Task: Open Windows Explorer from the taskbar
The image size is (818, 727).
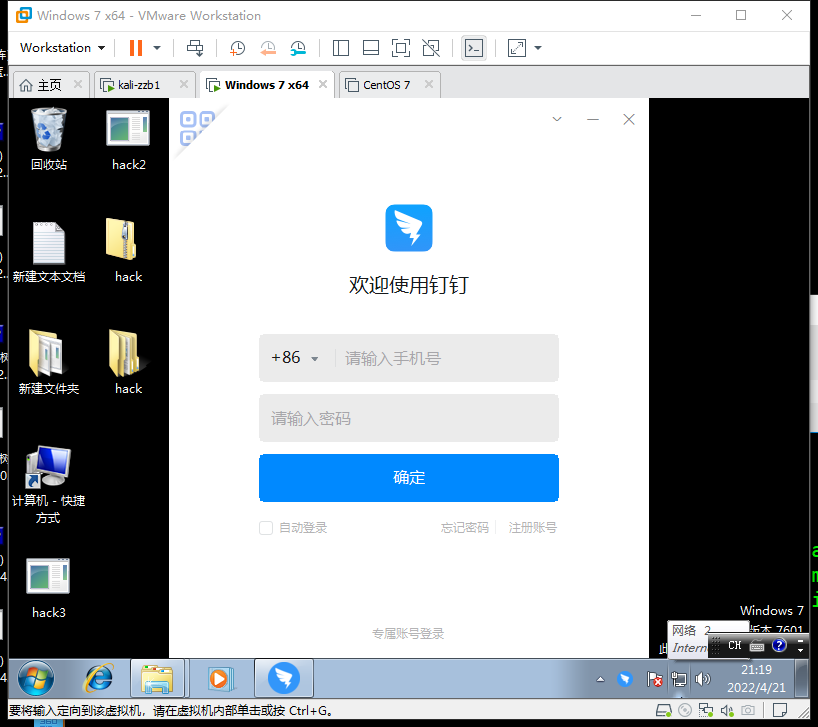Action: point(157,678)
